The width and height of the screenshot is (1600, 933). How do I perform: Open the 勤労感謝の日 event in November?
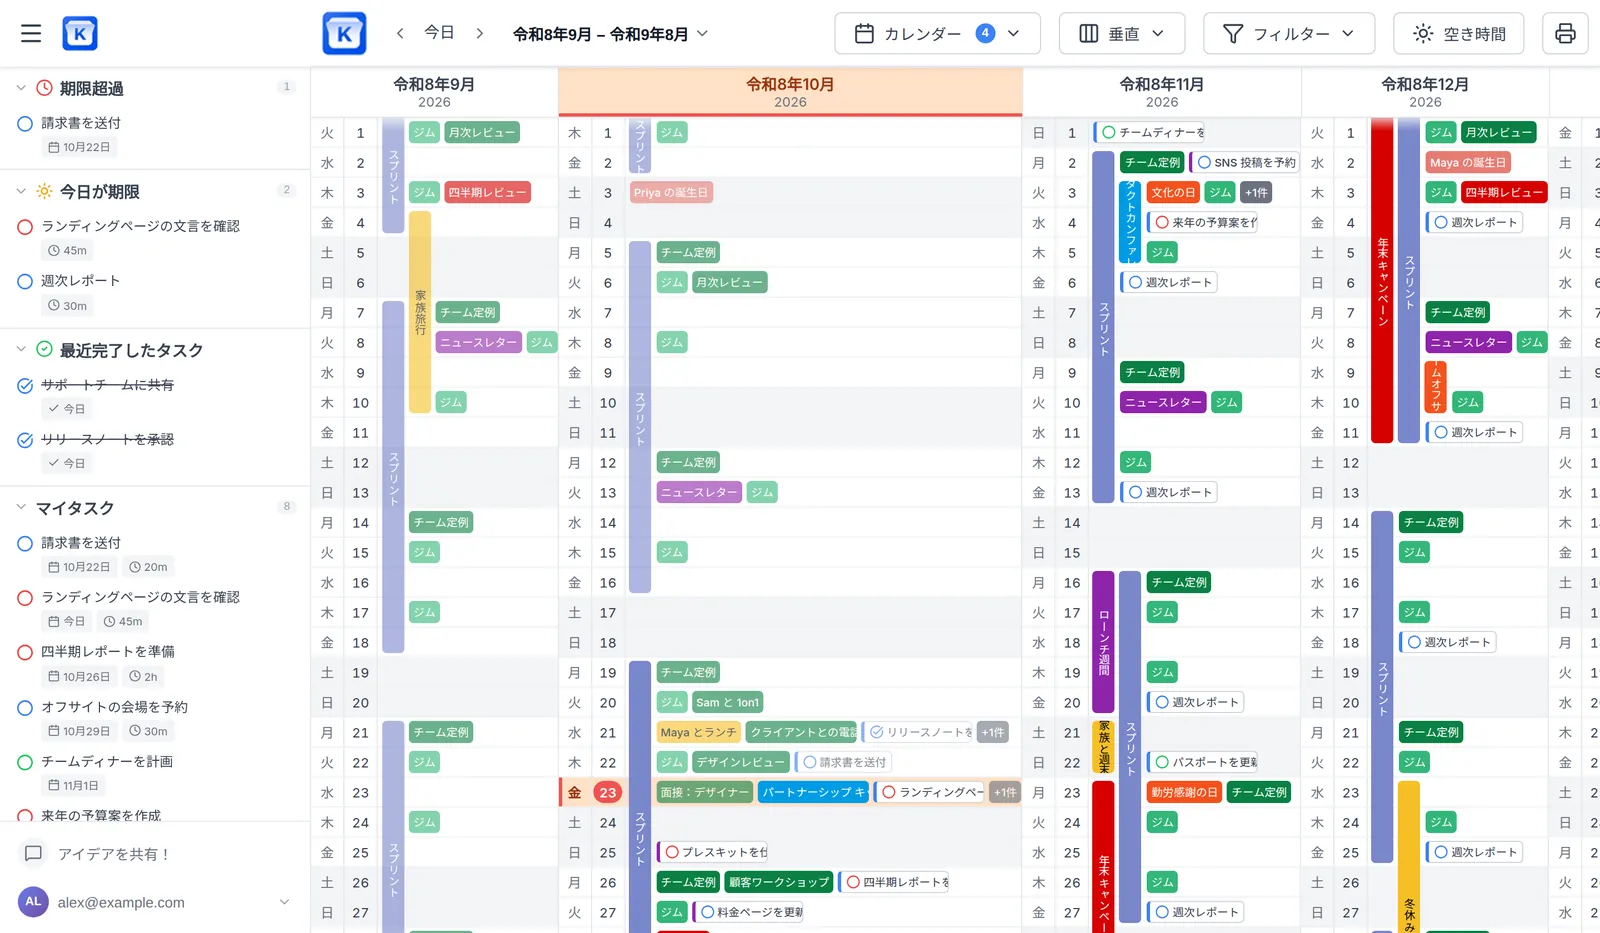1184,792
